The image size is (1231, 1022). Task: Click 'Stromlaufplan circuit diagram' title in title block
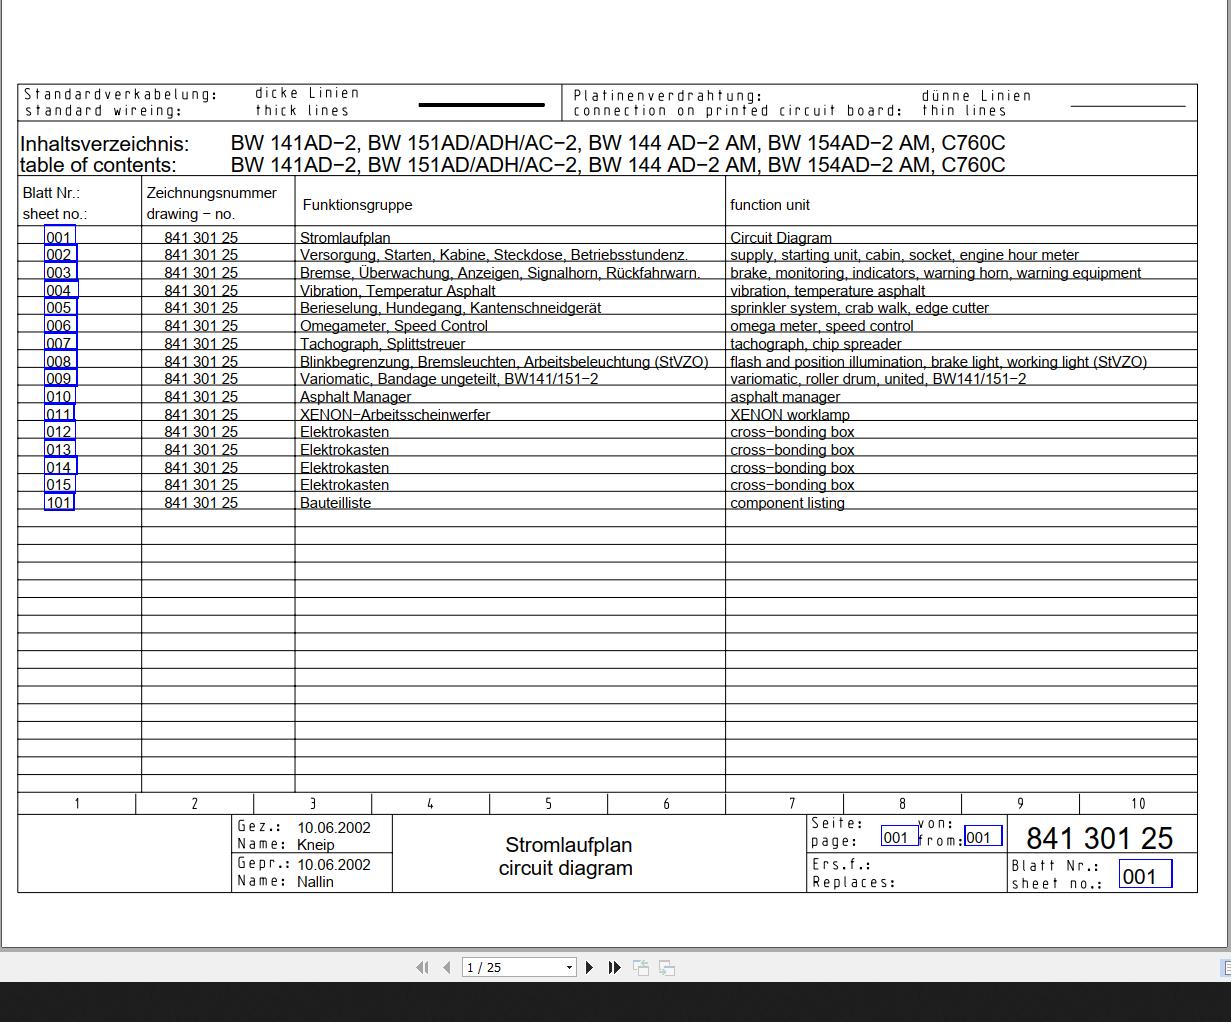point(566,857)
